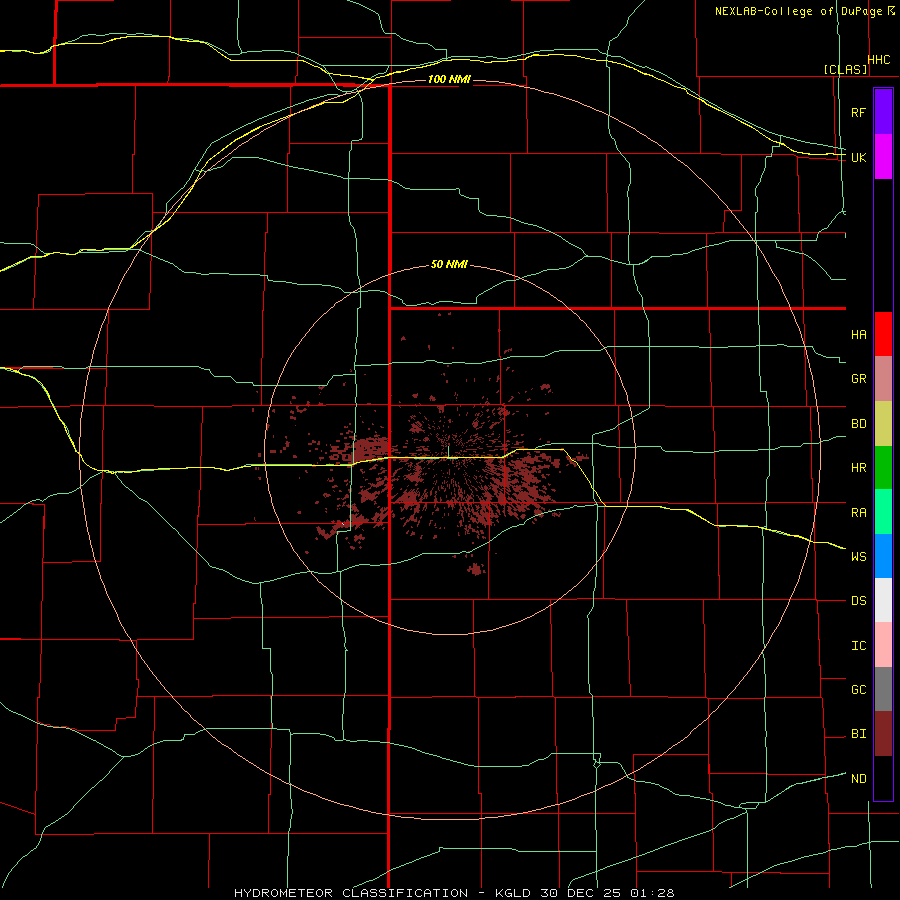
Task: Click the ND legend label
Action: [859, 779]
